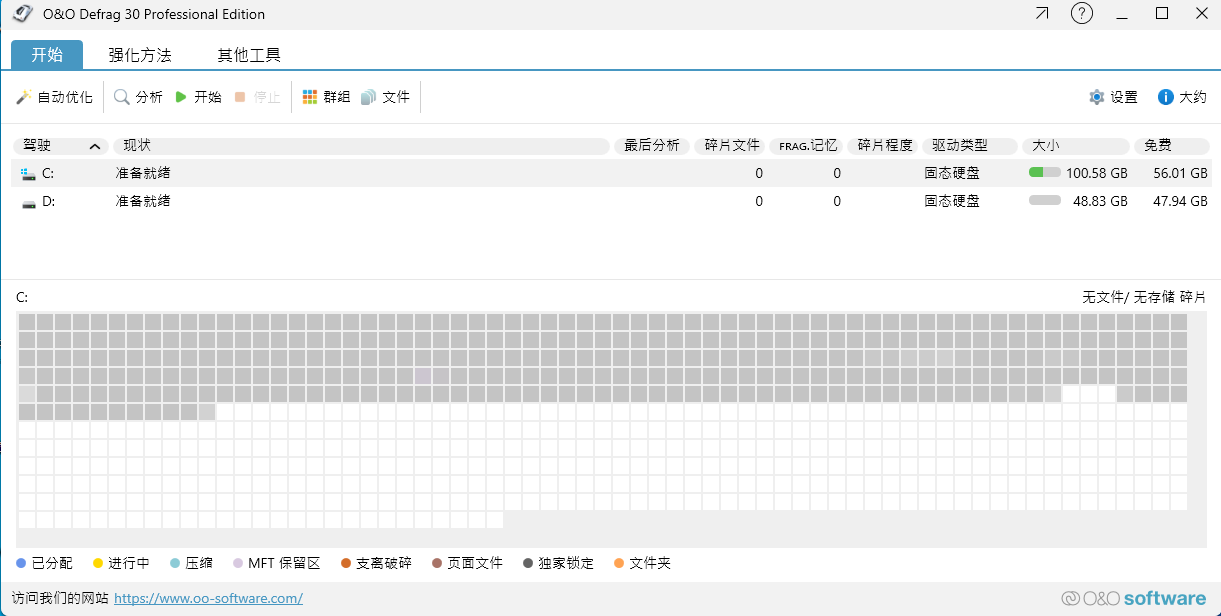1221x616 pixels.
Task: Select the C: drive row
Action: (300, 173)
